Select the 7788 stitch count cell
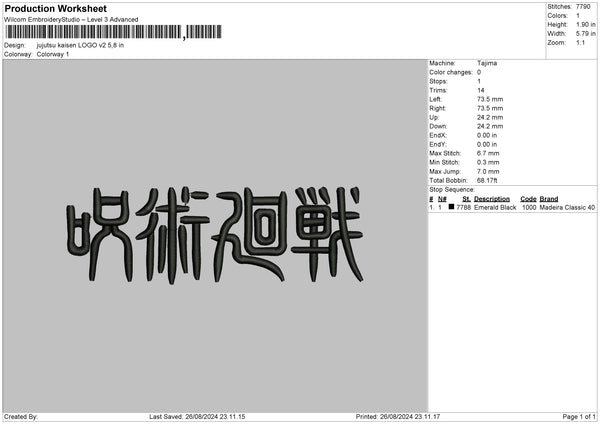 click(463, 207)
